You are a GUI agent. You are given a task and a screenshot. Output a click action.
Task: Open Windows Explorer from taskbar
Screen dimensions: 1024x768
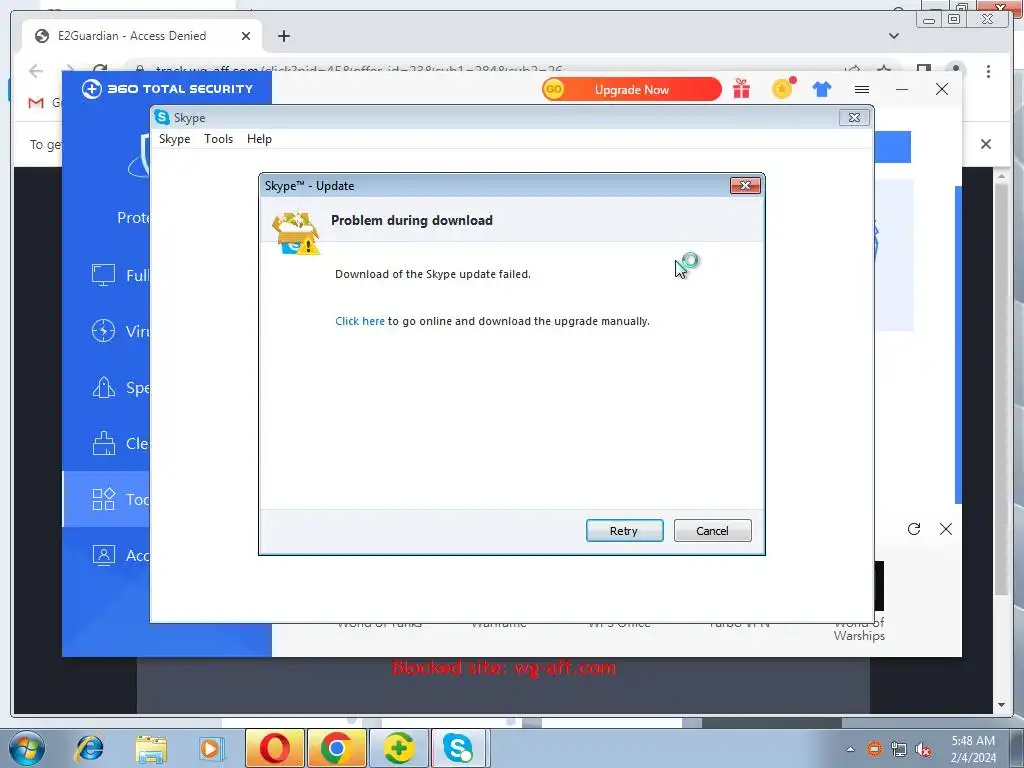click(x=151, y=748)
